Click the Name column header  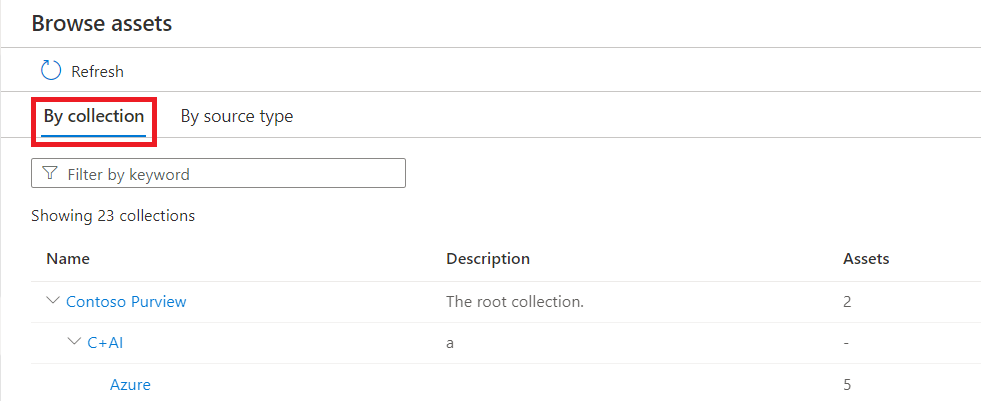pos(68,259)
